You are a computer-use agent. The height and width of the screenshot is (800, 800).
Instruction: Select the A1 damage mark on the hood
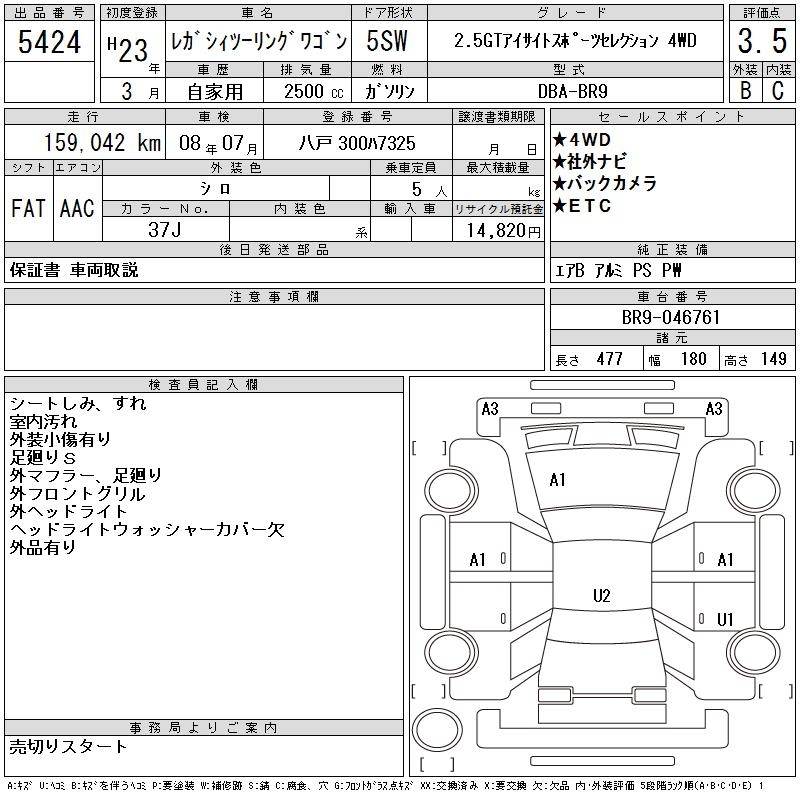[558, 480]
